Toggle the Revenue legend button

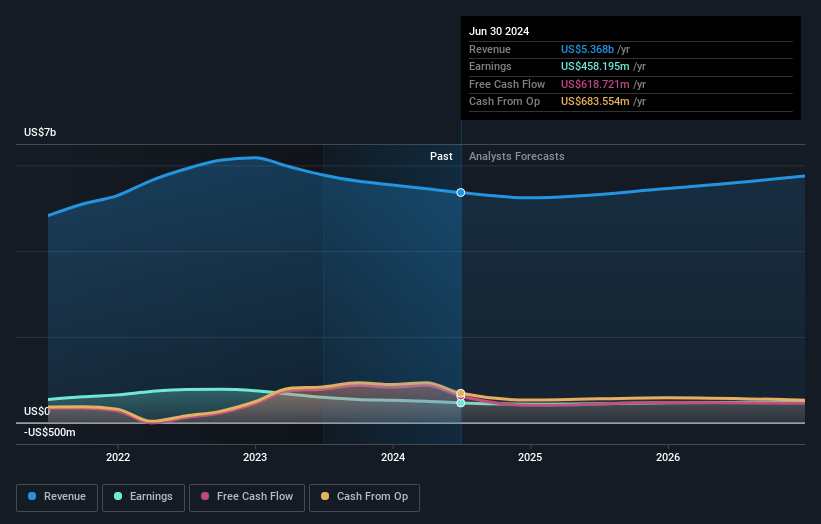57,497
